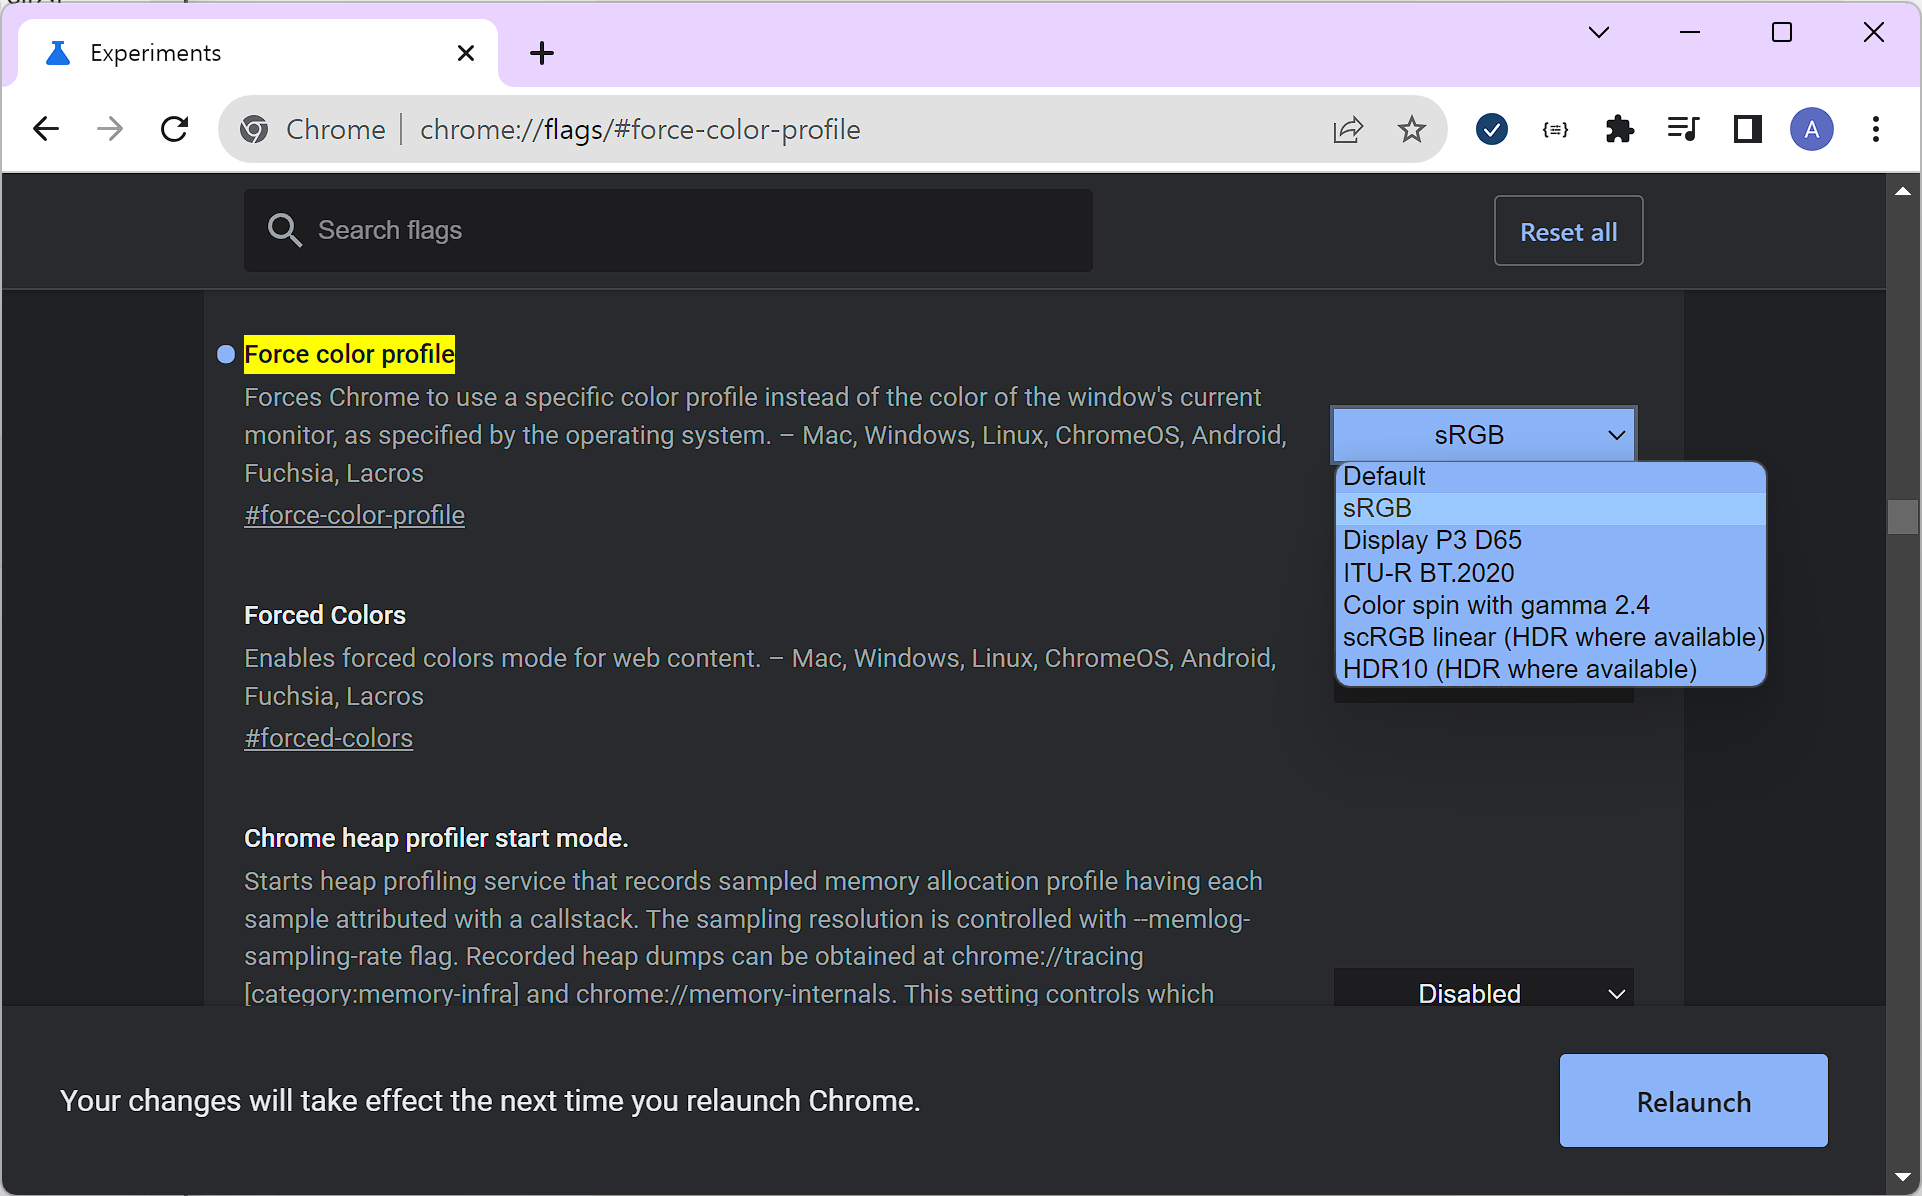
Task: Toggle the side panel icon
Action: tap(1747, 129)
